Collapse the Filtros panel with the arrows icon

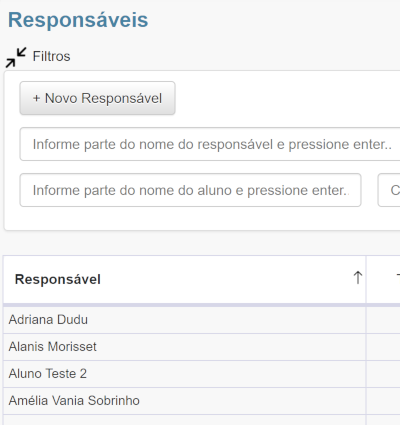16,57
